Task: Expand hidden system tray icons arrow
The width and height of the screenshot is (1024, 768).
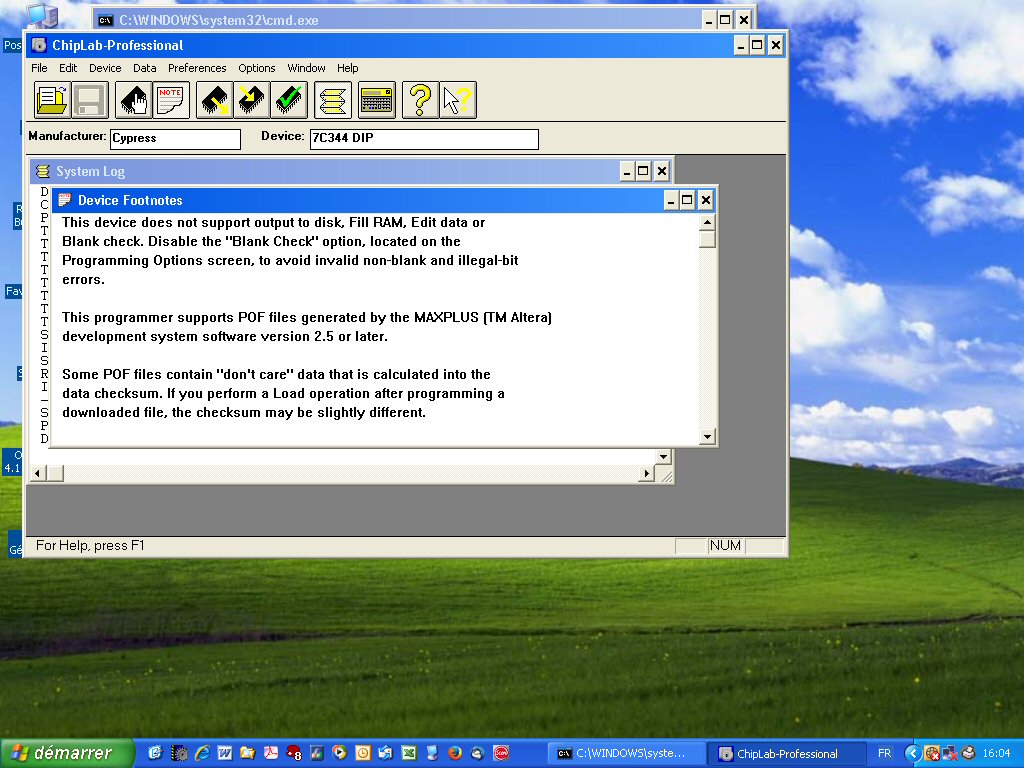Action: pyautogui.click(x=912, y=754)
